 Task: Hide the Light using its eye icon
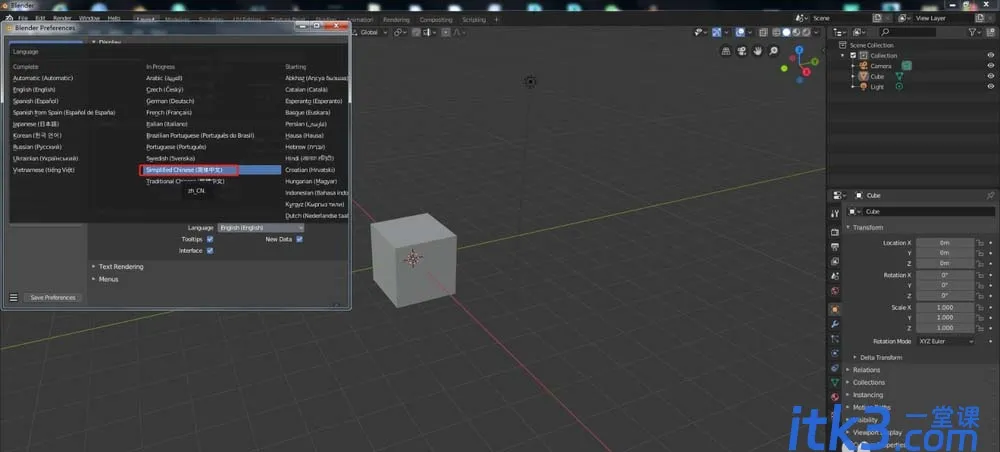(990, 86)
